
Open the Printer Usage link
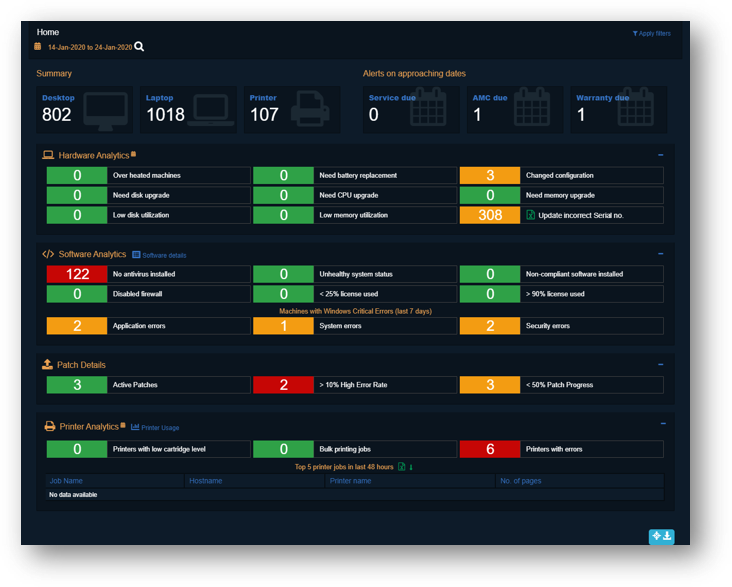click(x=156, y=427)
